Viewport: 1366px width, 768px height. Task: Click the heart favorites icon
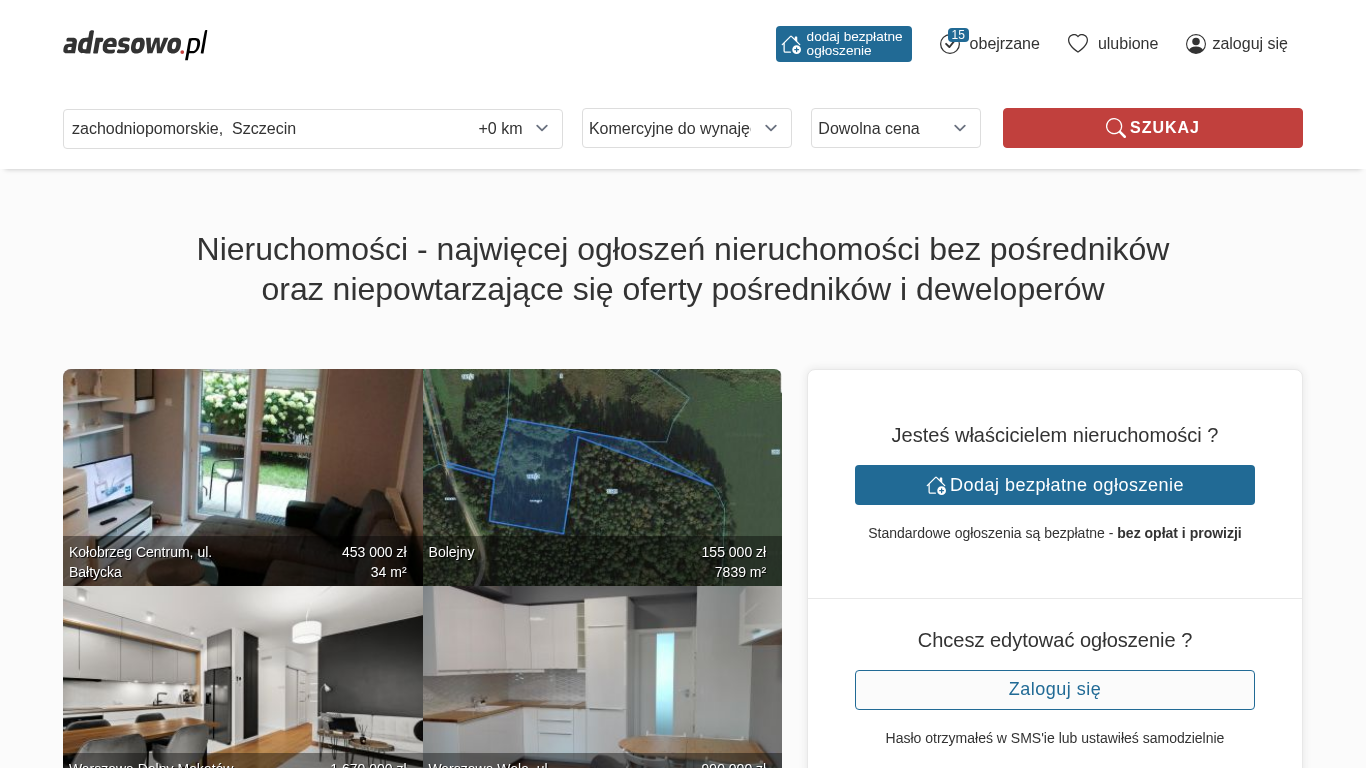[x=1077, y=44]
